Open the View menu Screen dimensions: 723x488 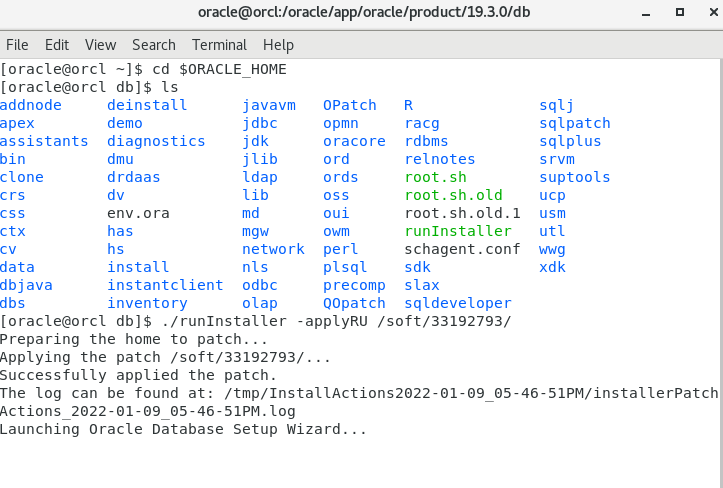100,45
